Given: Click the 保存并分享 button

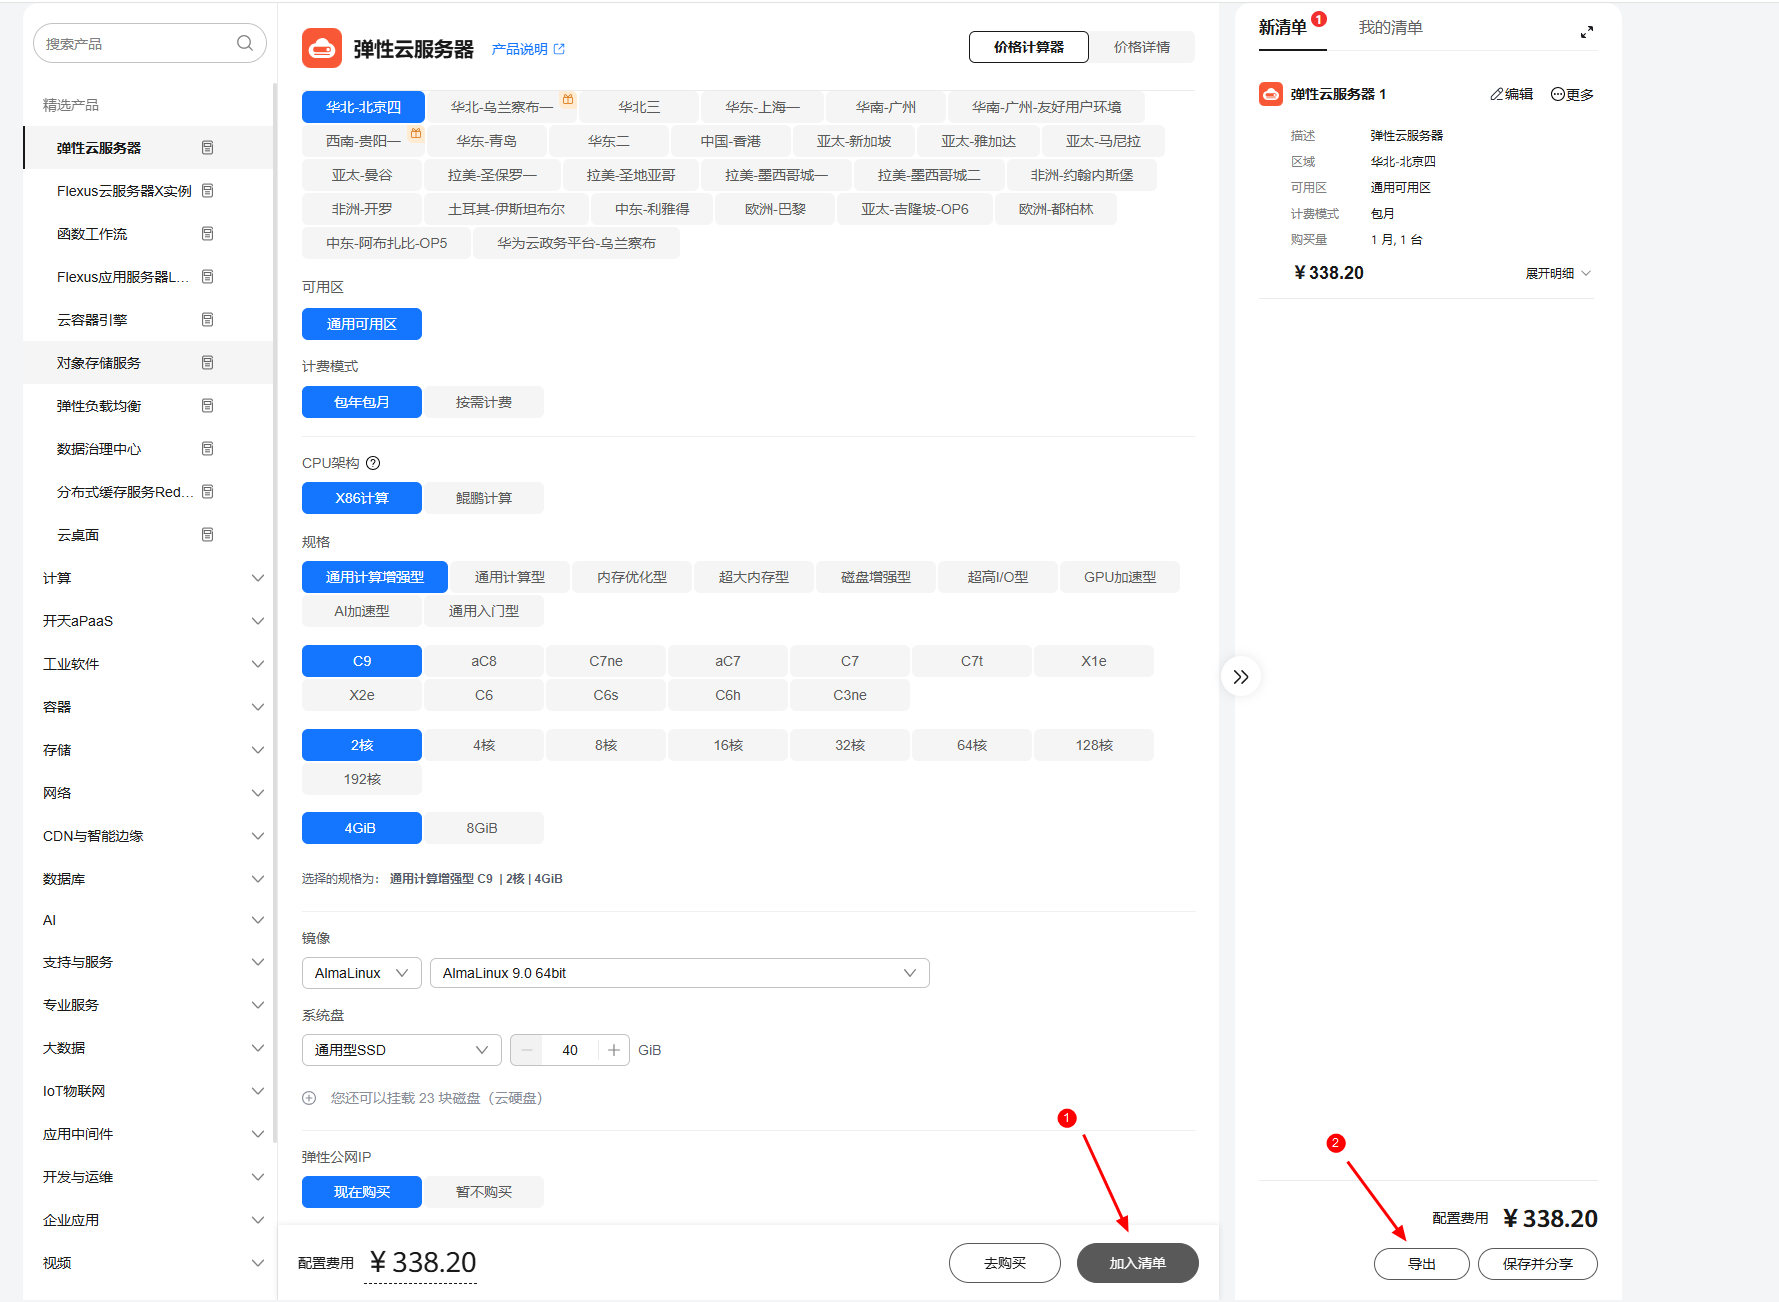Looking at the screenshot, I should (x=1538, y=1264).
